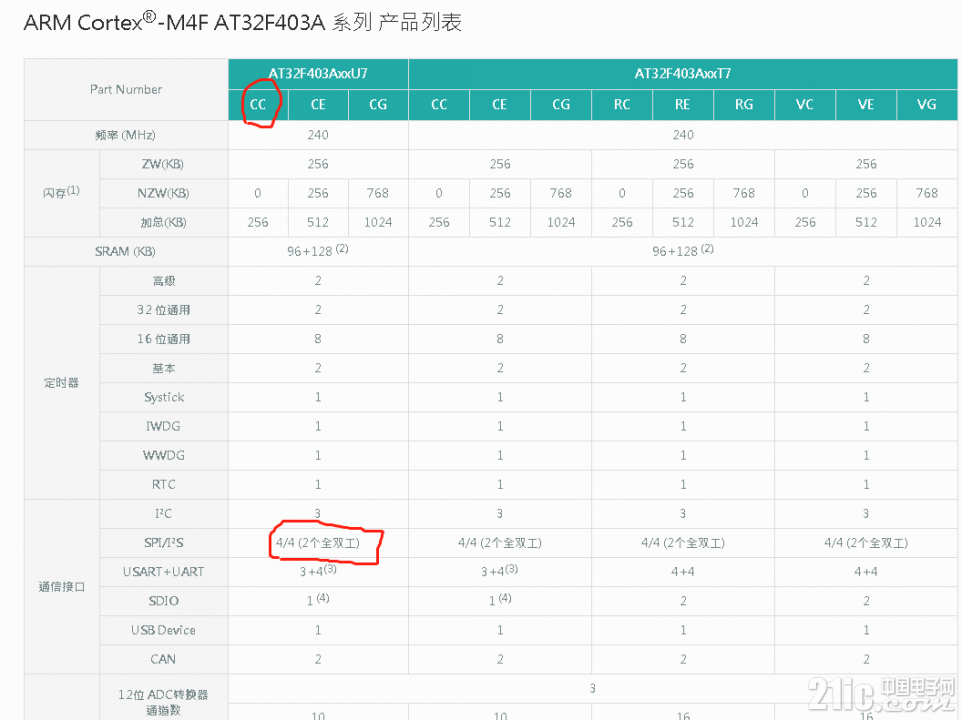962x720 pixels.
Task: Click the "CAN" row label
Action: point(163,659)
